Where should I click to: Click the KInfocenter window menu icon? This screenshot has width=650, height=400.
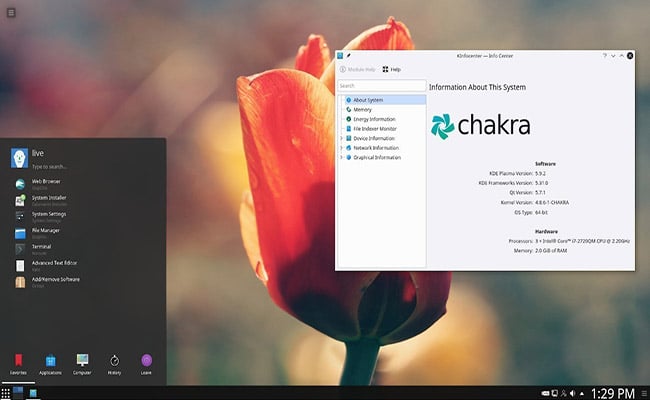[340, 56]
